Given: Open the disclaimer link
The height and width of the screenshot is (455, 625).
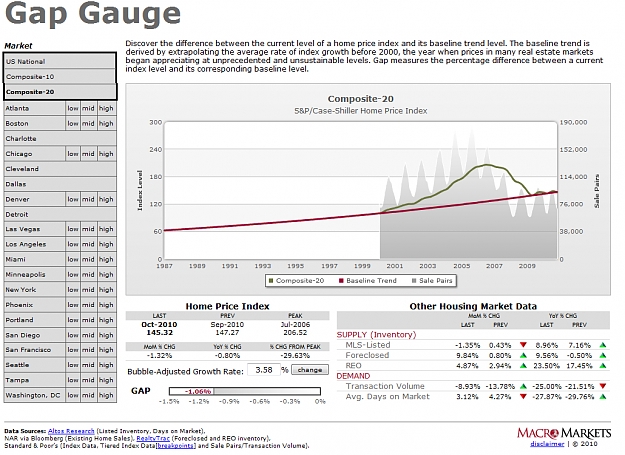Looking at the screenshot, I should click(547, 444).
